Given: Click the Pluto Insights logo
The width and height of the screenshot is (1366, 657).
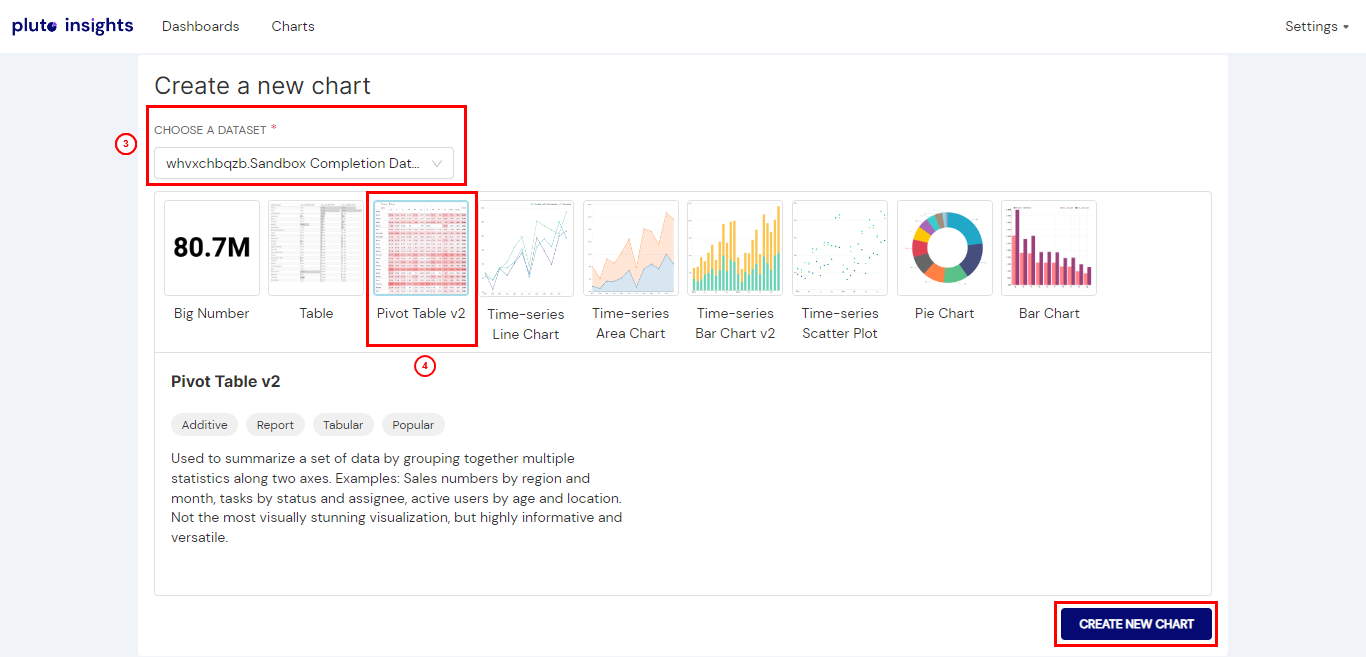Looking at the screenshot, I should 72,26.
